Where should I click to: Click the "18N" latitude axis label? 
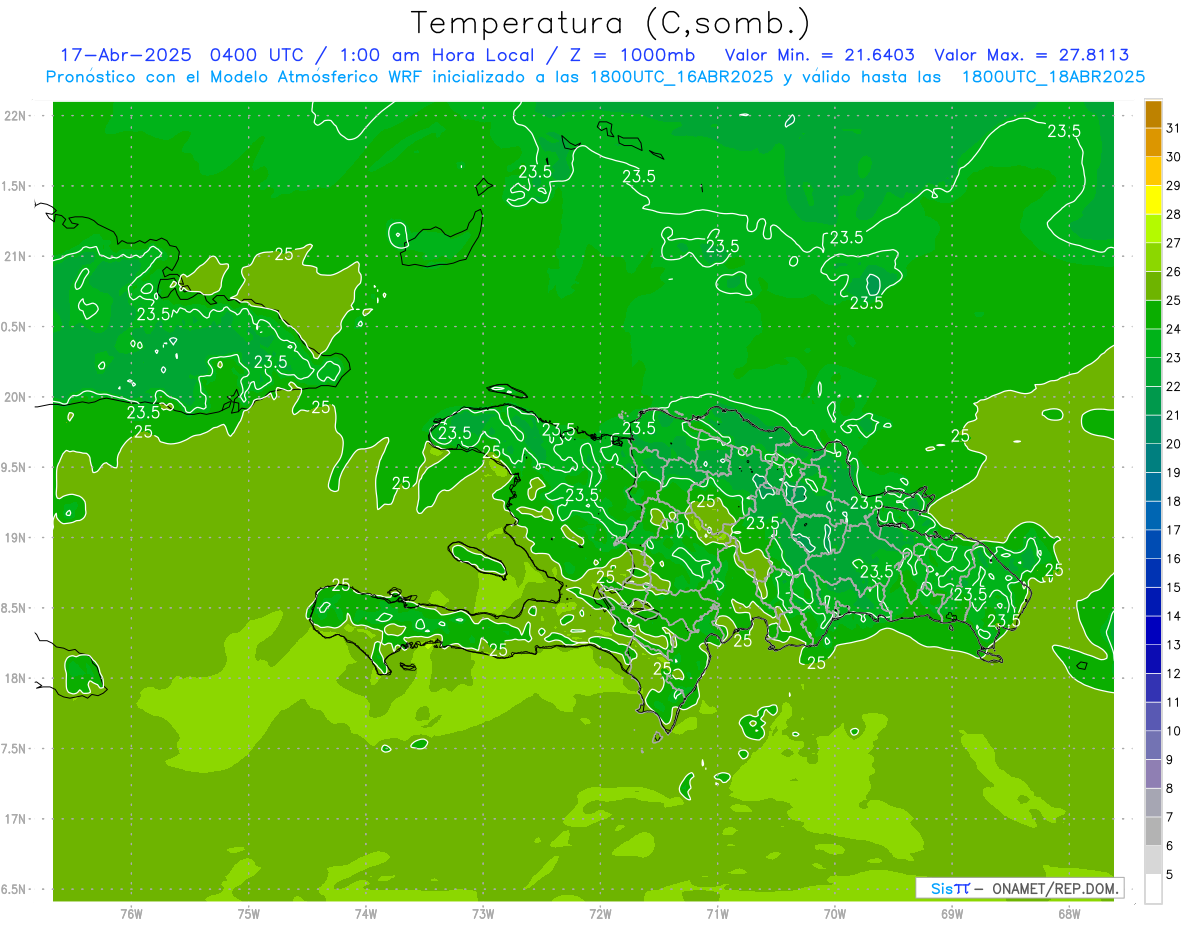coord(16,678)
